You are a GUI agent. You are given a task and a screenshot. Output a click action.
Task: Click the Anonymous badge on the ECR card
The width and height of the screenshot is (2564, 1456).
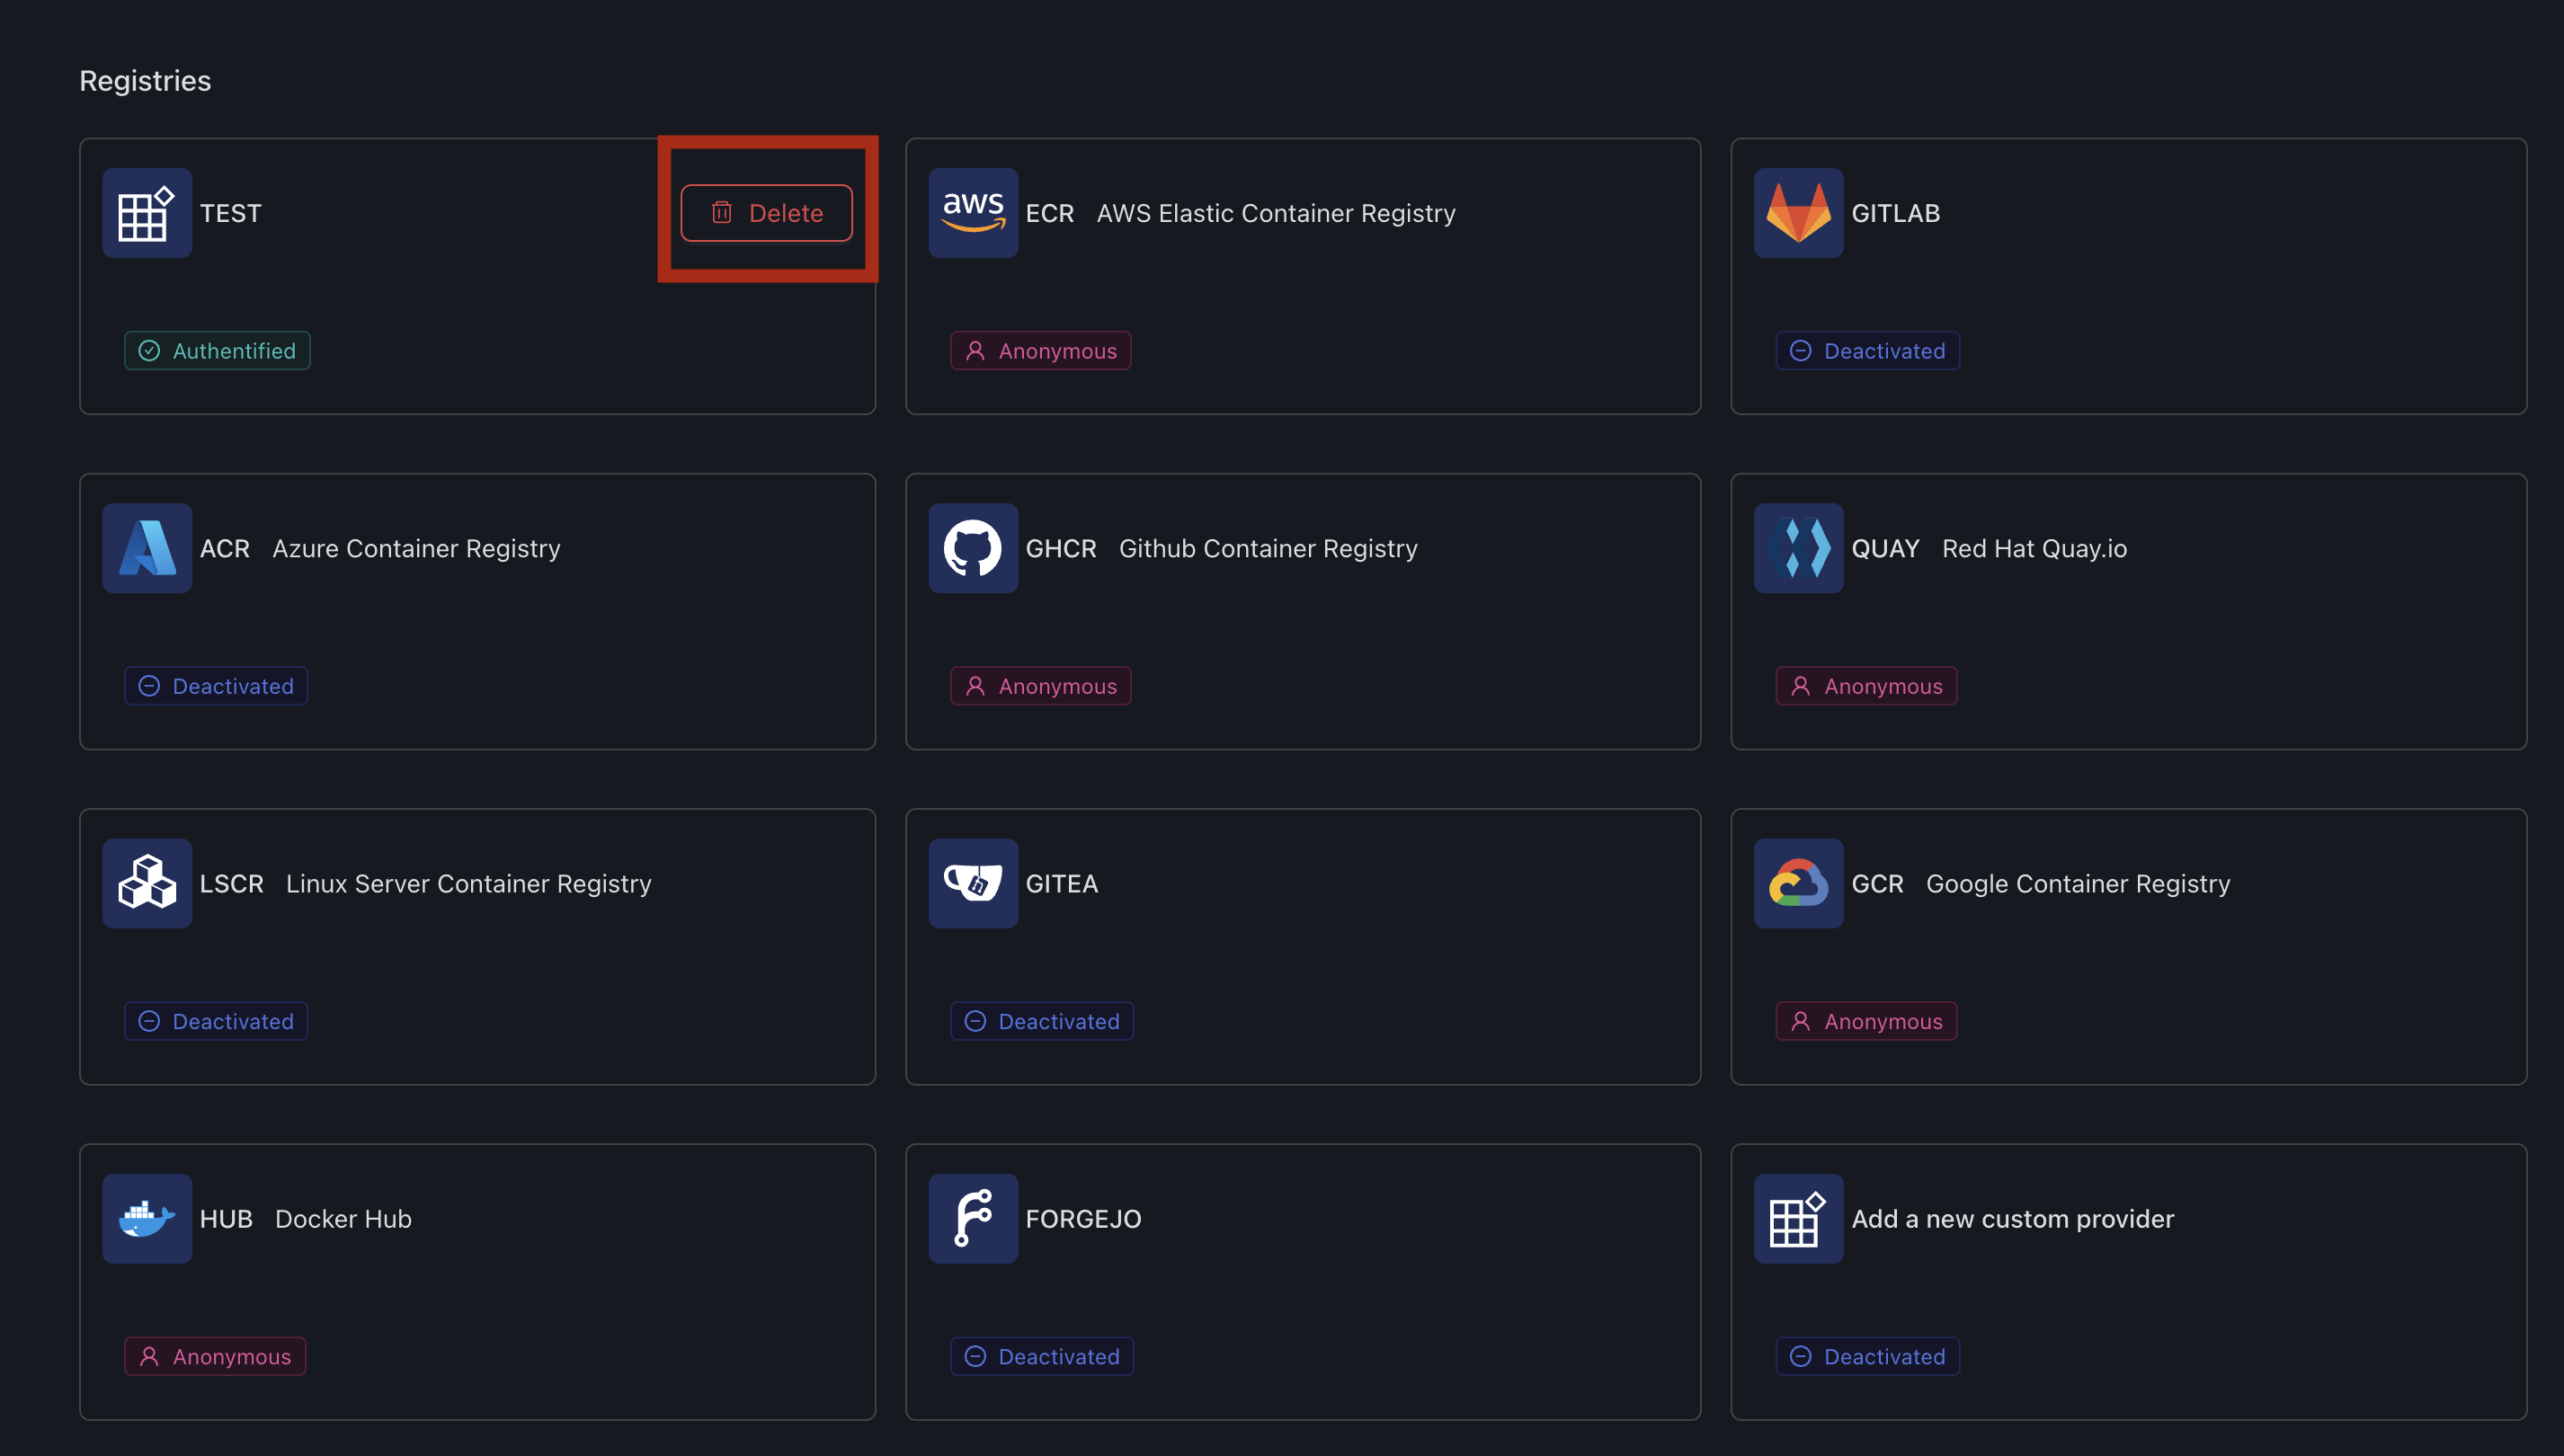coord(1041,351)
